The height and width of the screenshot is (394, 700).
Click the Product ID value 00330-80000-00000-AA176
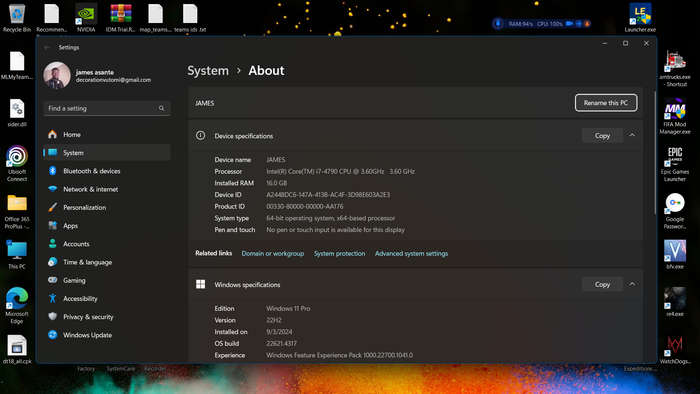click(x=305, y=206)
